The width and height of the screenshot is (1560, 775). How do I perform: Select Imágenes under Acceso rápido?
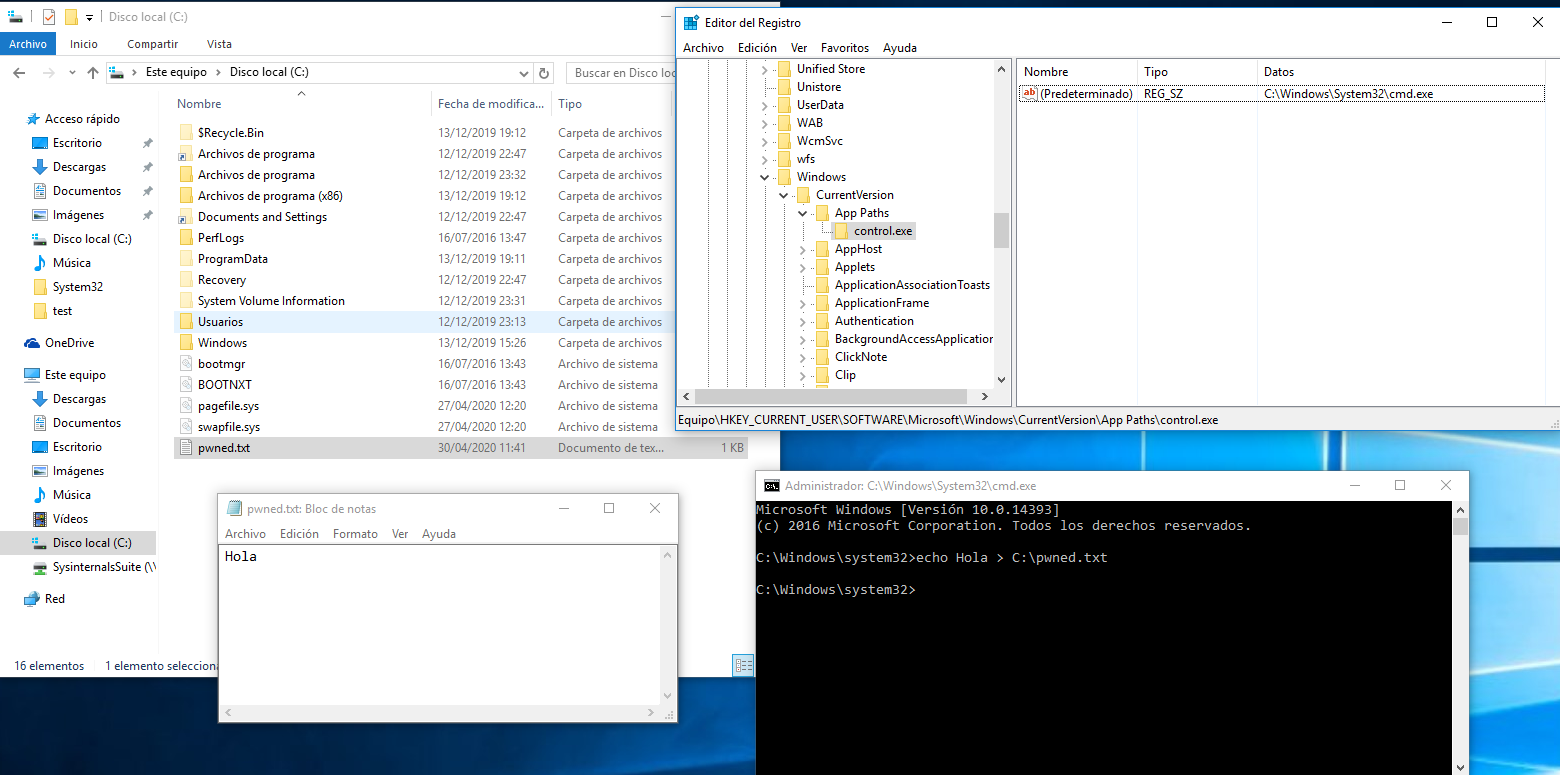tap(78, 215)
